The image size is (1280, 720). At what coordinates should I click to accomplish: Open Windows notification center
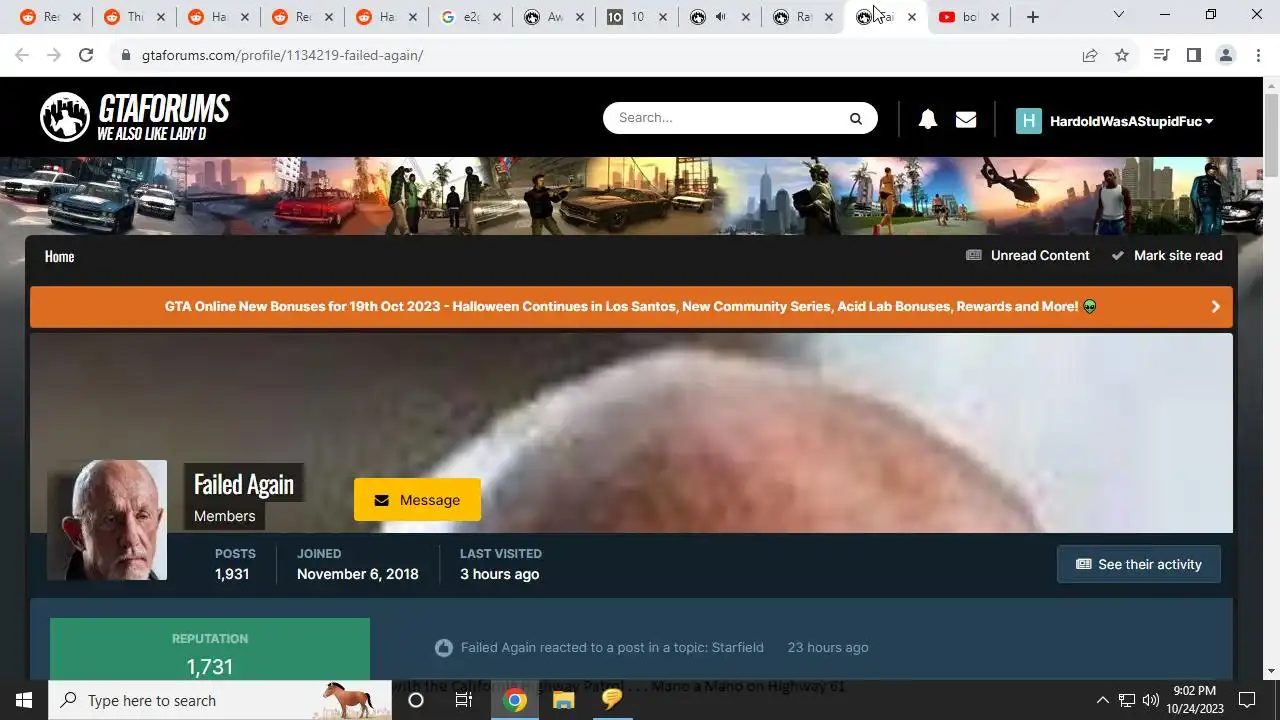[1247, 700]
